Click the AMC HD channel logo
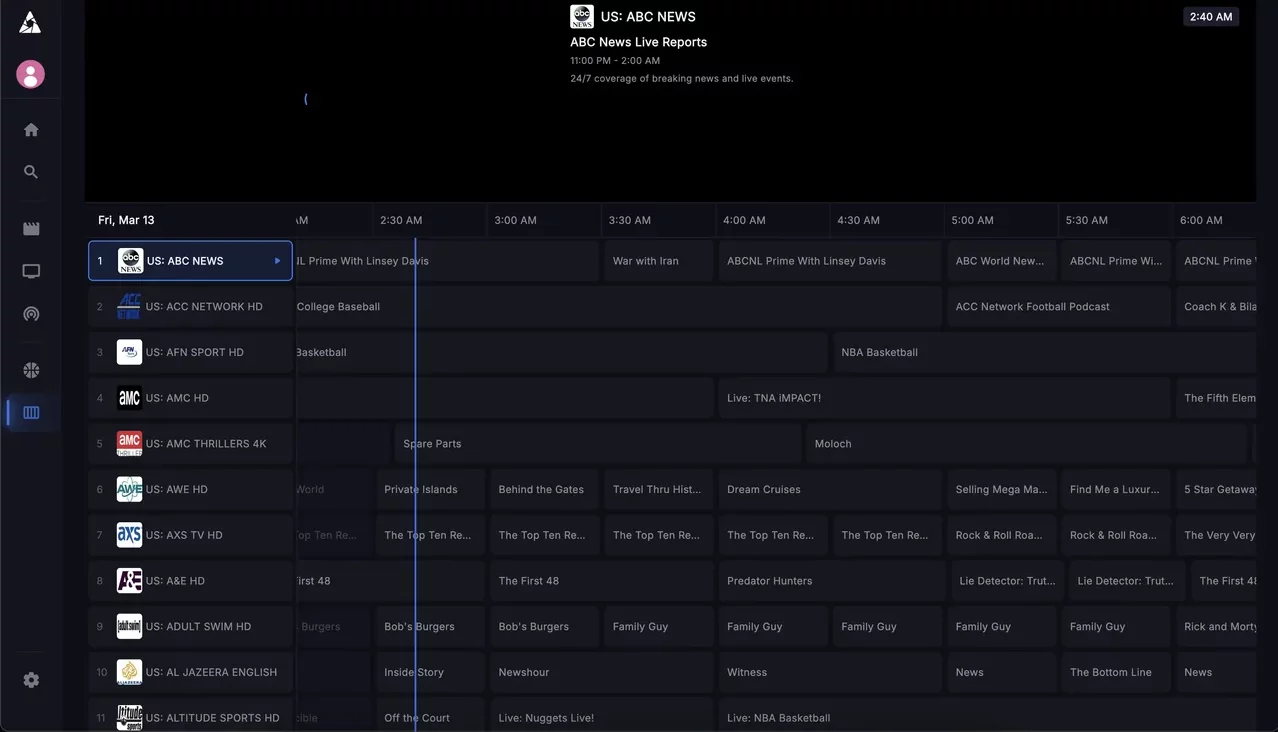This screenshot has width=1278, height=732. pyautogui.click(x=129, y=398)
